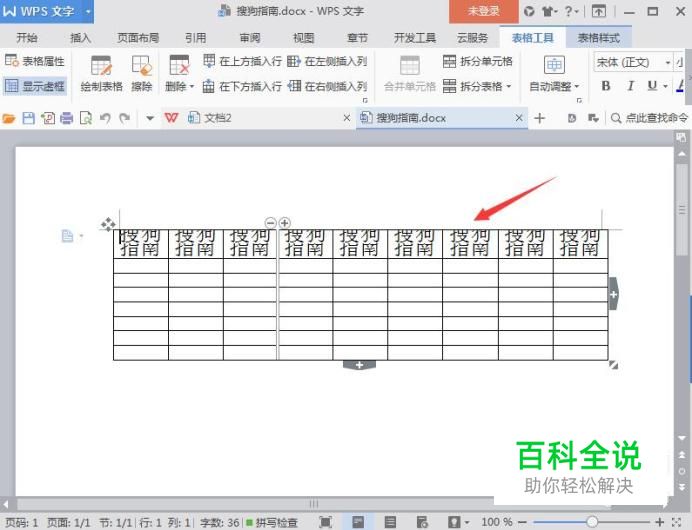The width and height of the screenshot is (692, 530).
Task: Toggle the 显示虚框 gridlines option
Action: pos(35,86)
